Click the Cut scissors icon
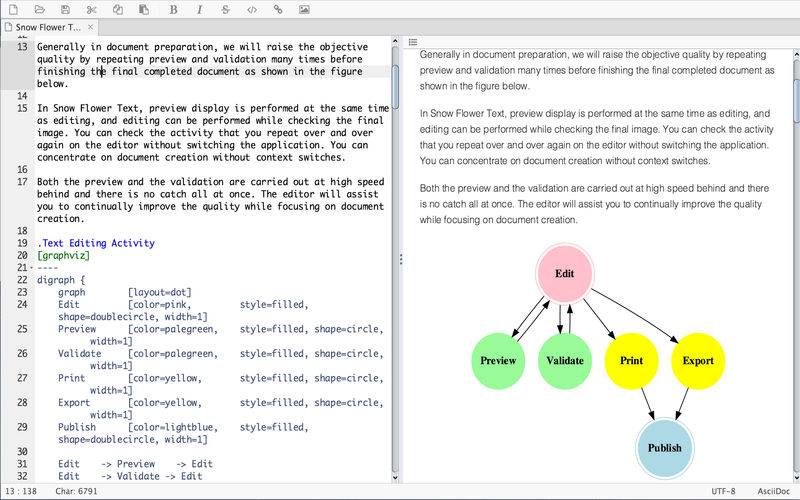800x500 pixels. coord(92,9)
